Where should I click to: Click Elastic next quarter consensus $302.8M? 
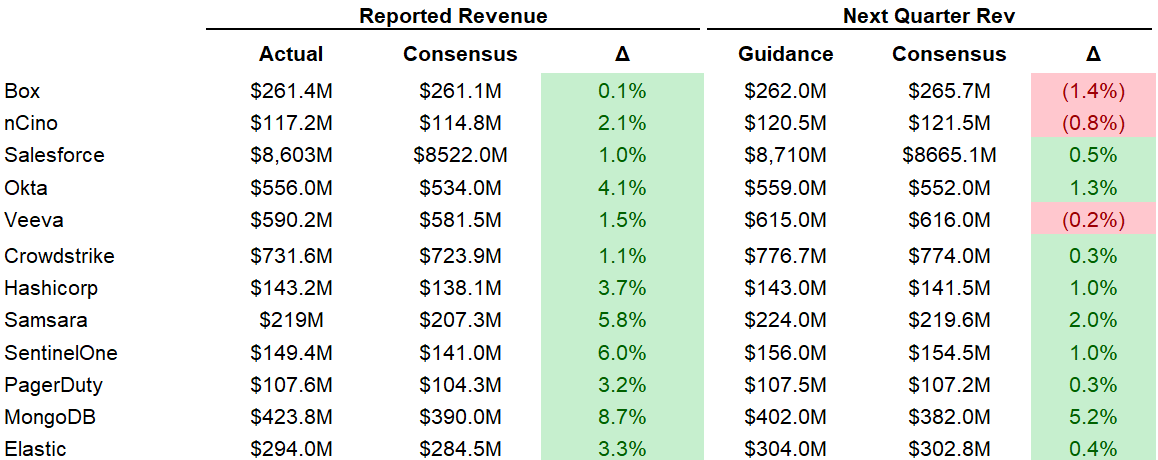click(949, 449)
